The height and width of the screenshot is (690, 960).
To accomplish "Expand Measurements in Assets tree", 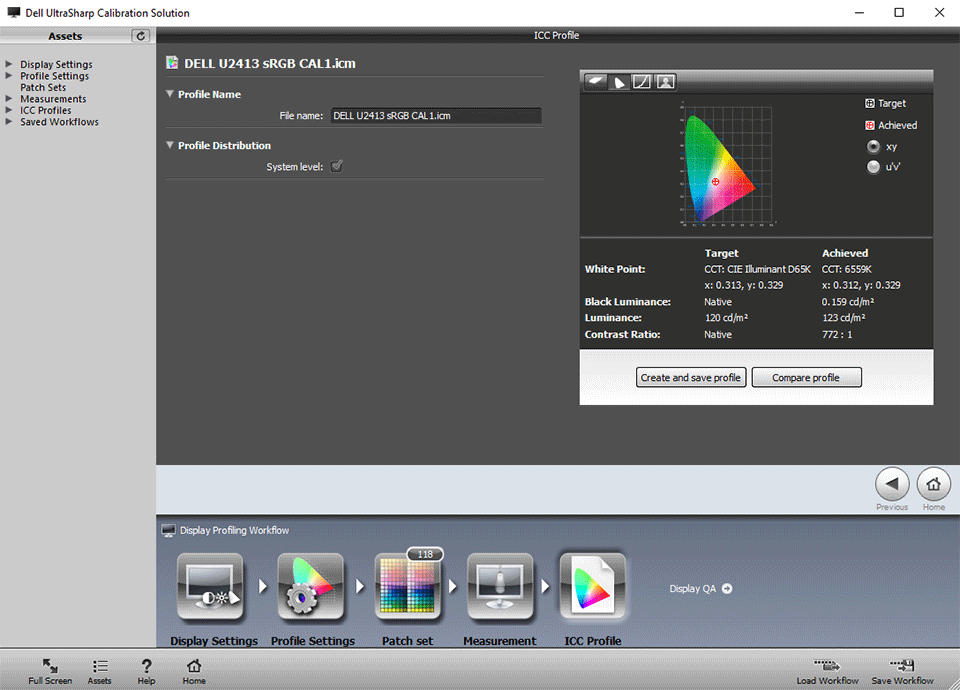I will tap(9, 99).
